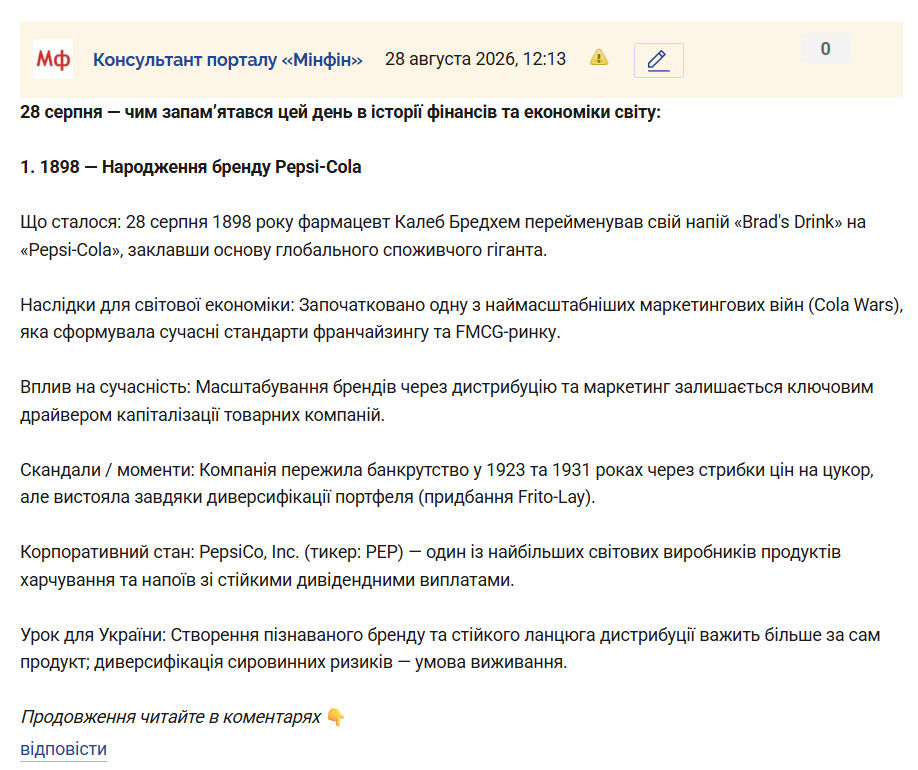Click the italic Продовження читайте в коментарях text
This screenshot has height=770, width=918.
170,717
